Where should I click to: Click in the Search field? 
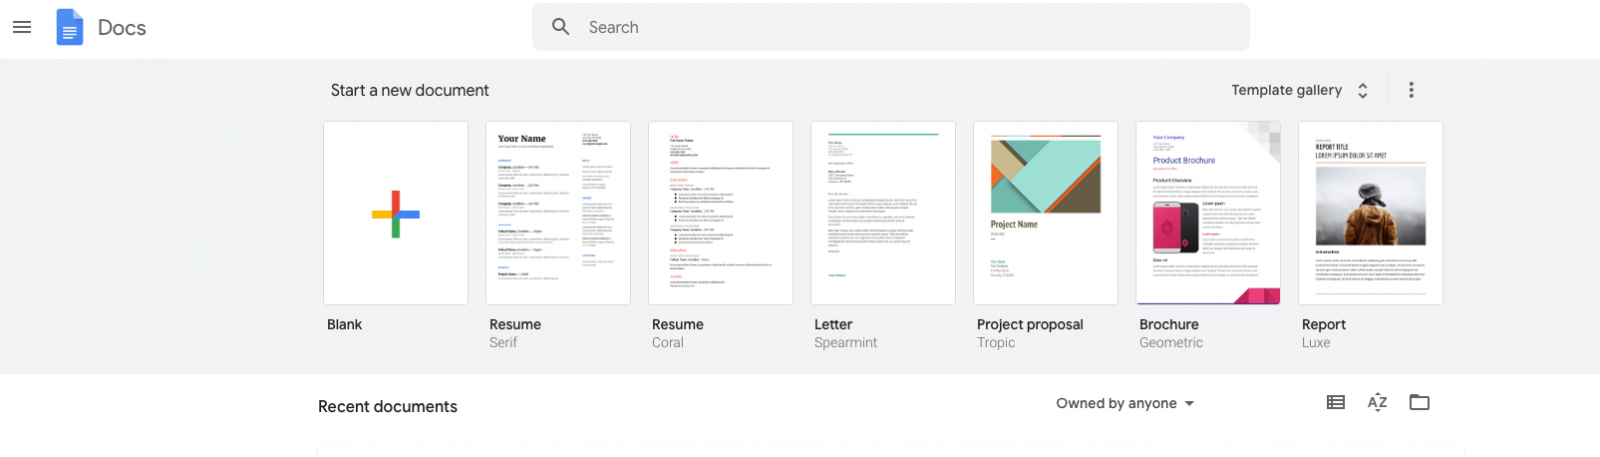891,27
